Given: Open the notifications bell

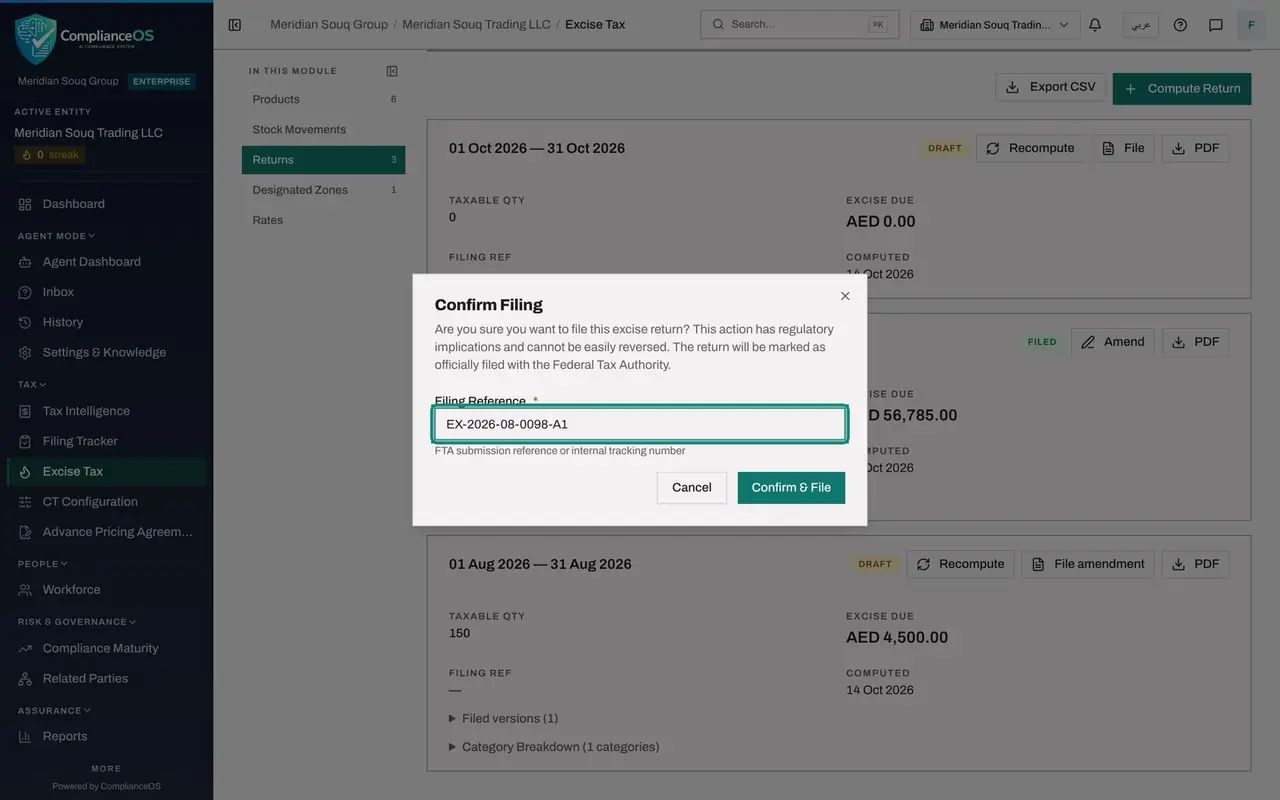Looking at the screenshot, I should click(1095, 25).
